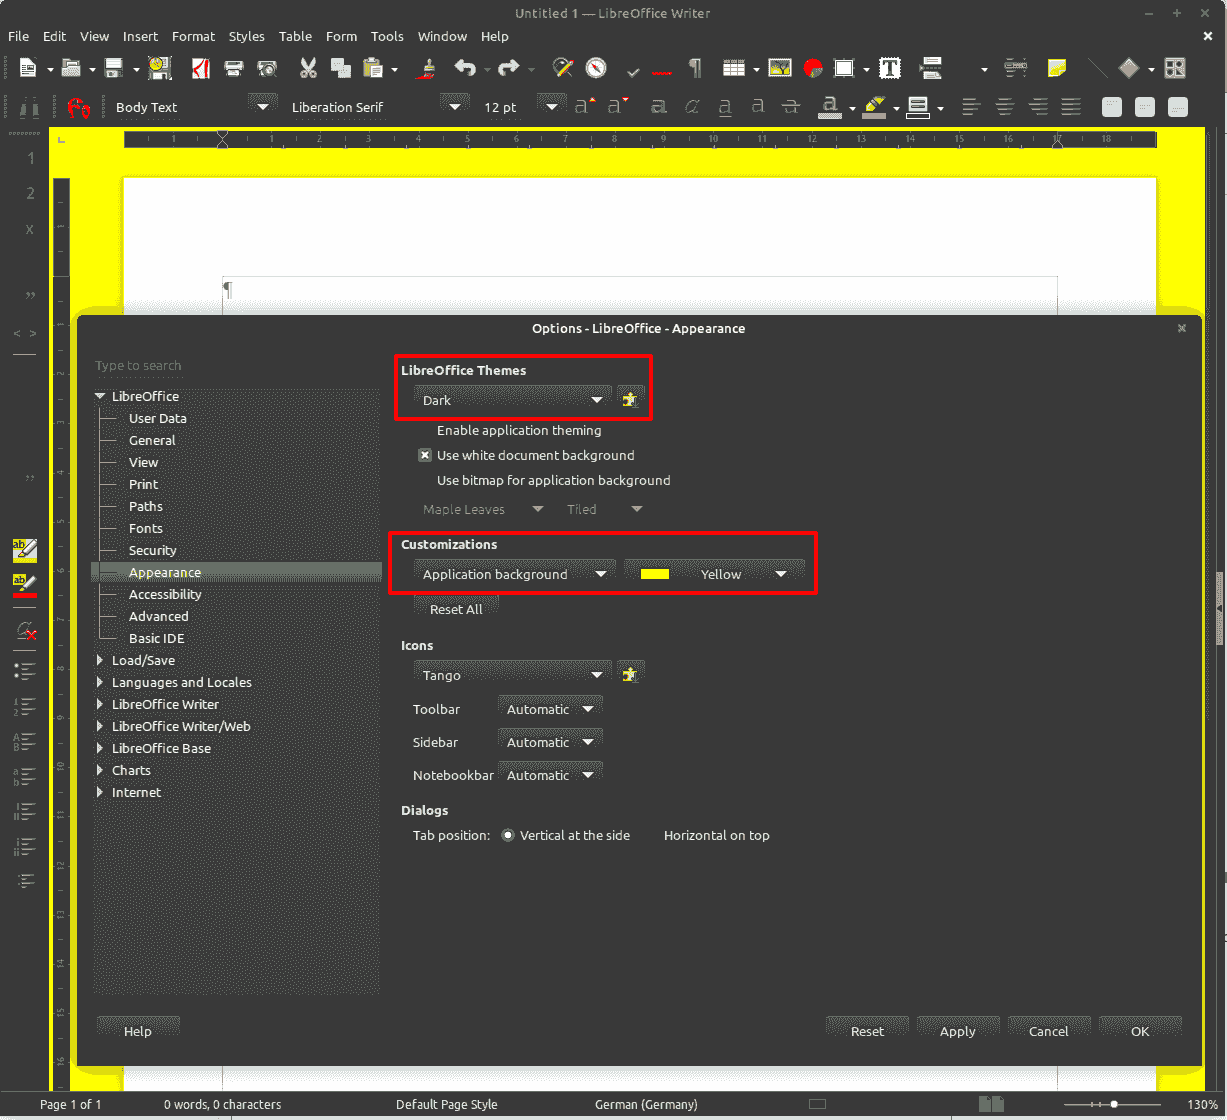The height and width of the screenshot is (1120, 1227).
Task: Open the Toolbar icon size Automatic dropdown
Action: pyautogui.click(x=550, y=709)
